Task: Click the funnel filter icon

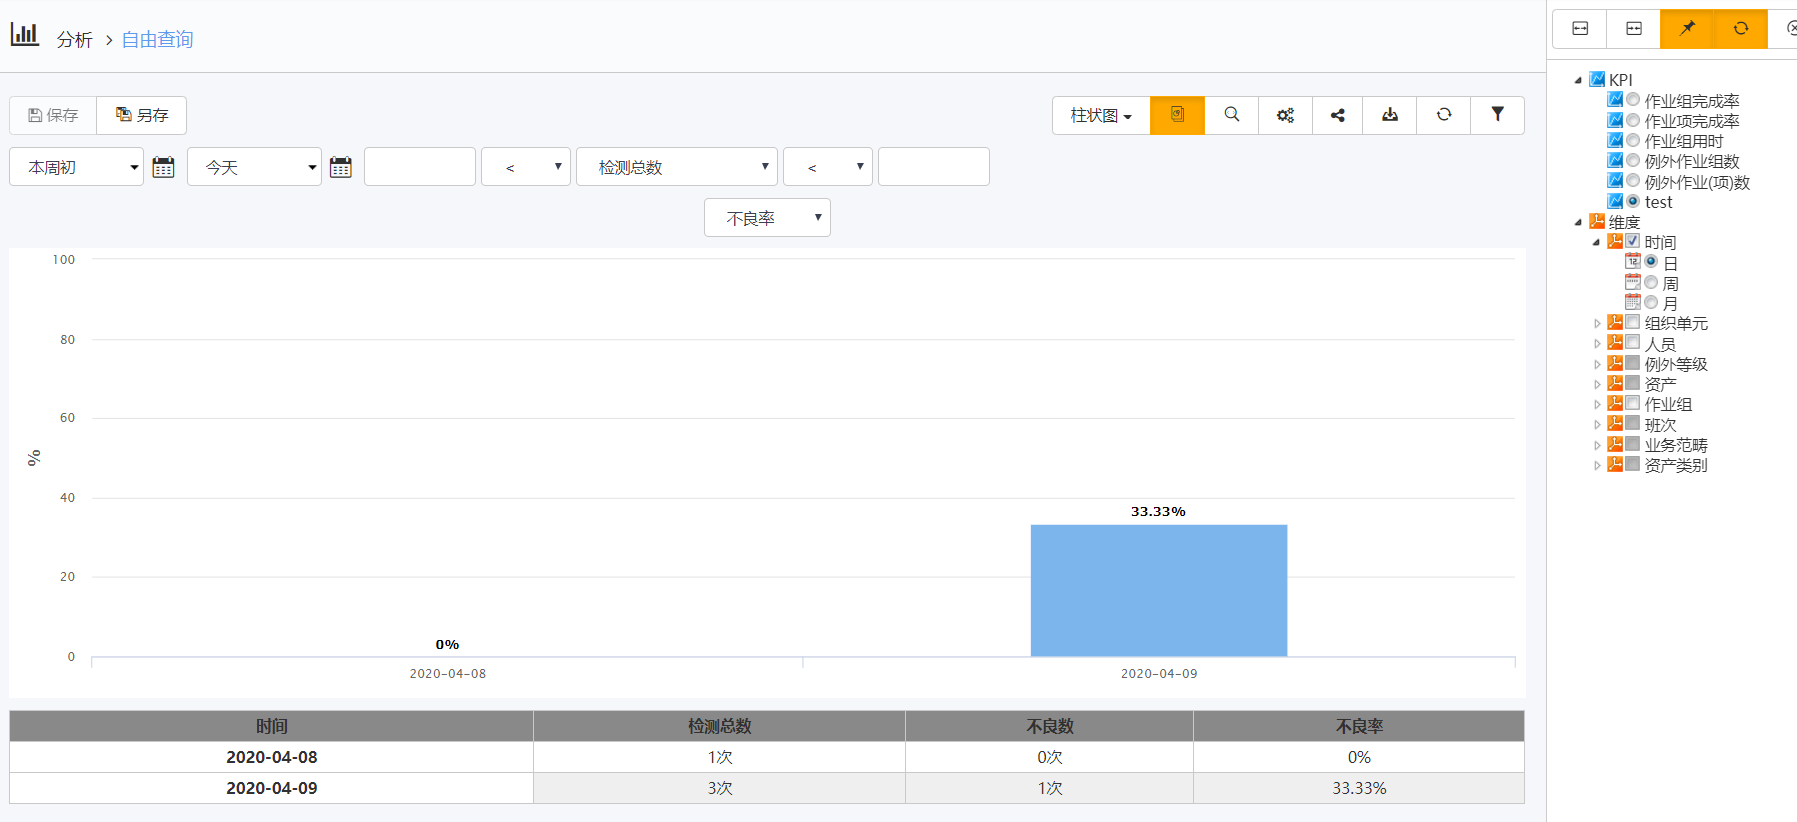Action: click(x=1497, y=115)
